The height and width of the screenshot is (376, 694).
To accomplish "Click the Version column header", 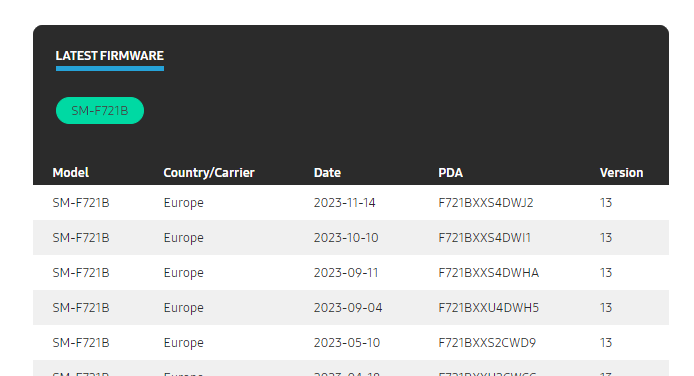I will point(621,173).
